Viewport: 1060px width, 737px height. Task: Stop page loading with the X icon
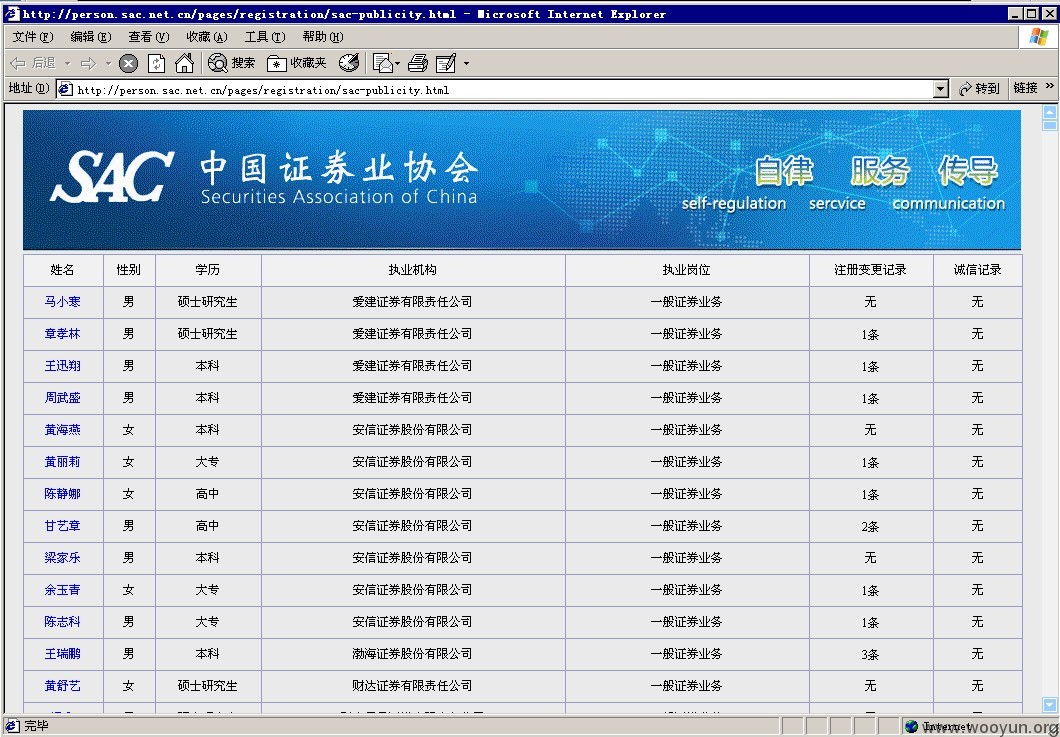[128, 64]
